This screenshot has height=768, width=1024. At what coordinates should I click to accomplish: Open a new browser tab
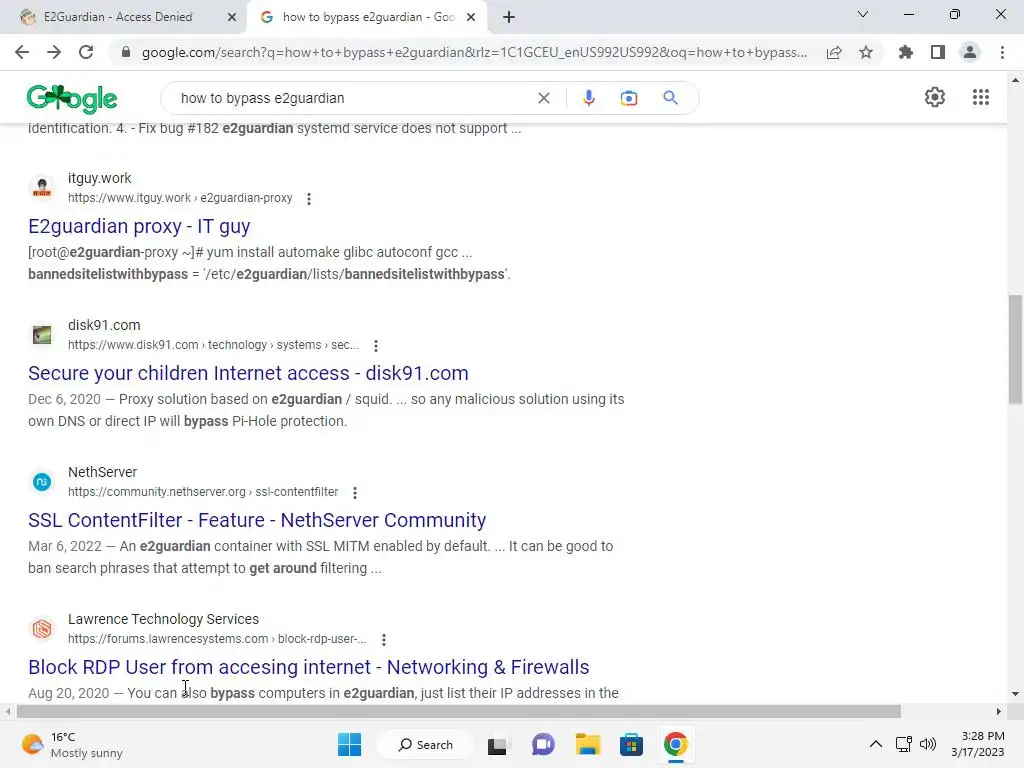point(509,17)
